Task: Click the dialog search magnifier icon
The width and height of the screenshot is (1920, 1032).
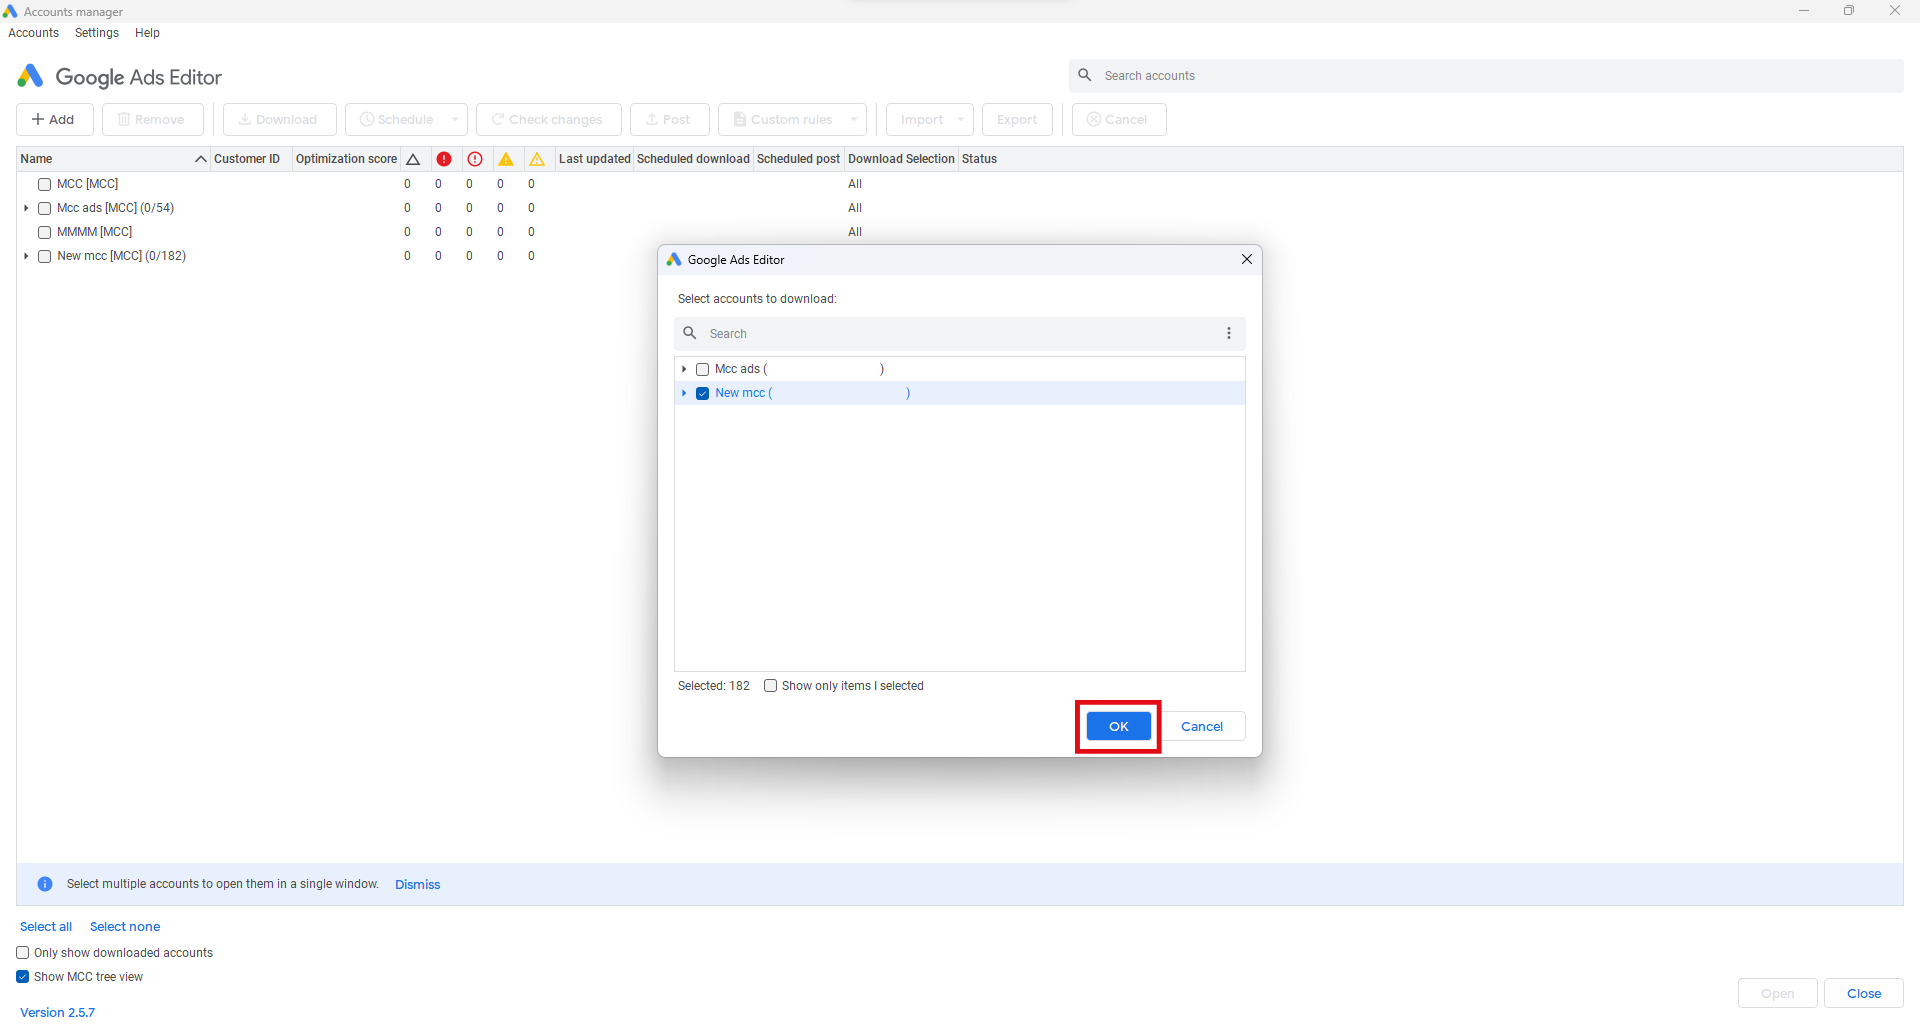Action: (690, 333)
